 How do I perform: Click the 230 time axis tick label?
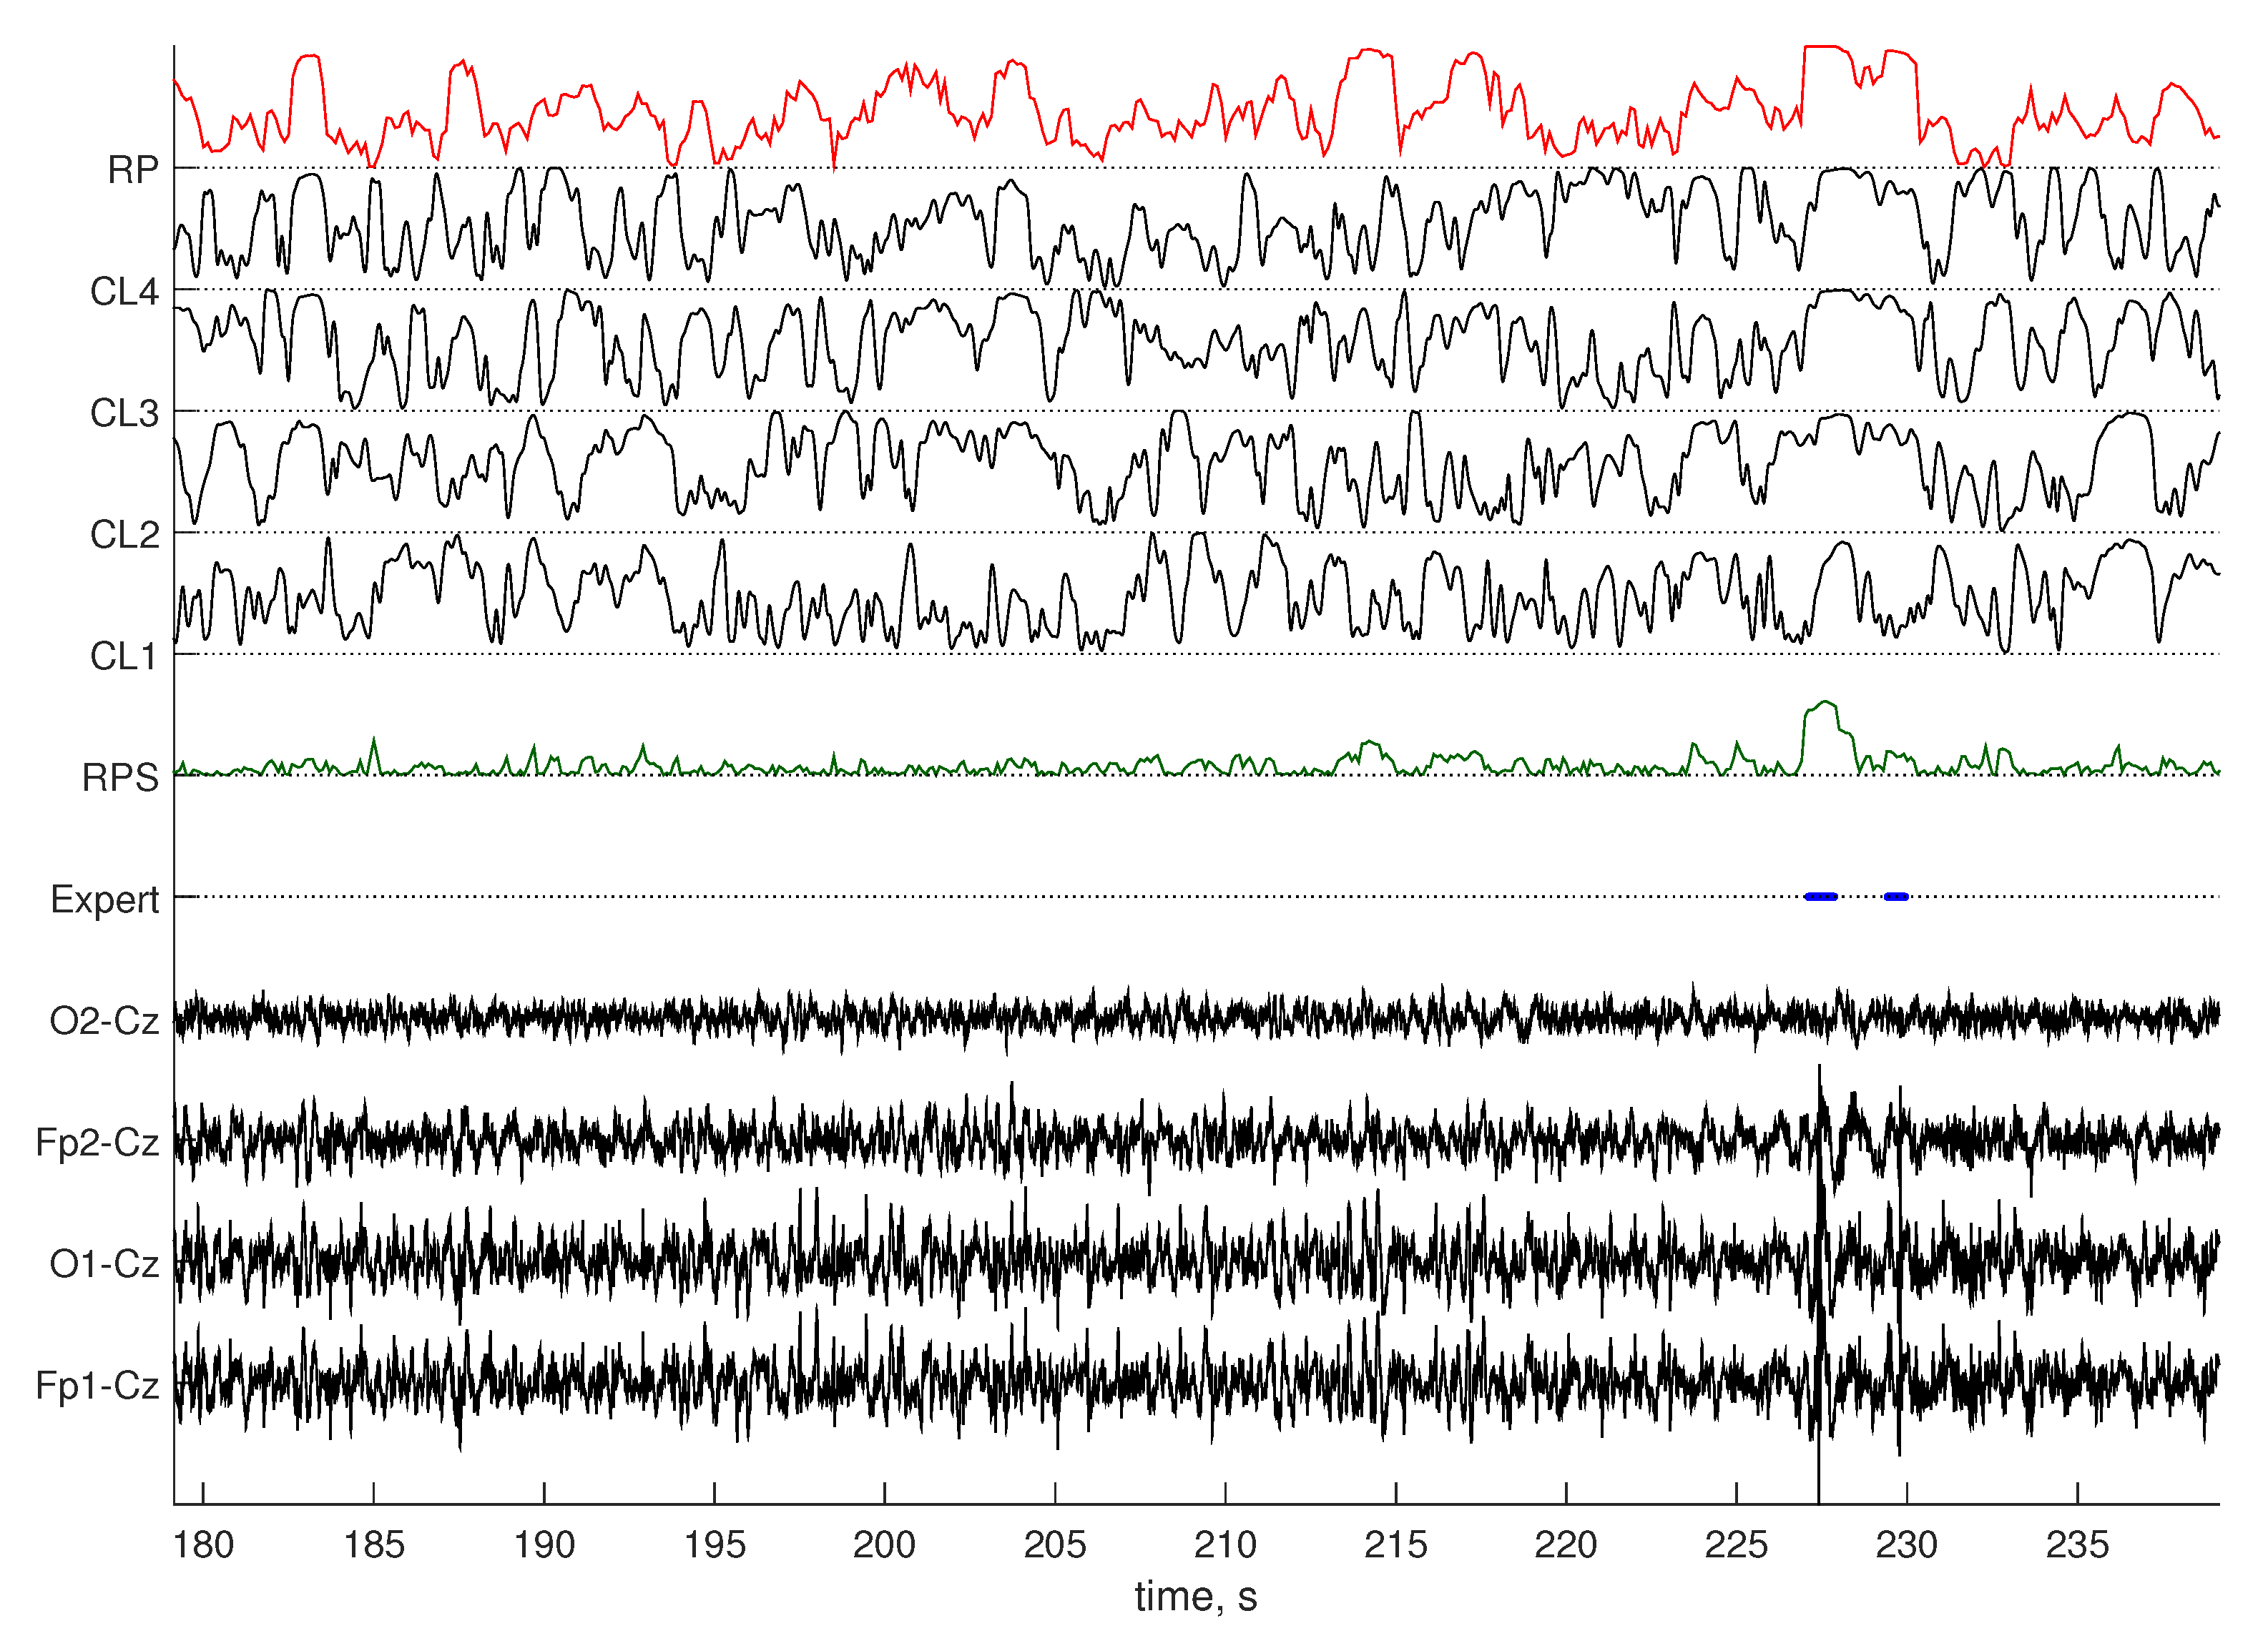tap(1906, 1545)
